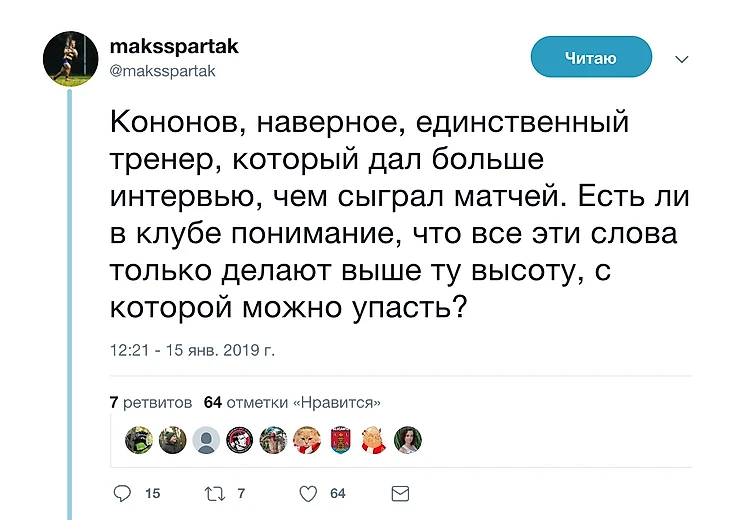Expand the tweet options chevron menu
This screenshot has width=730, height=520.
pyautogui.click(x=682, y=59)
